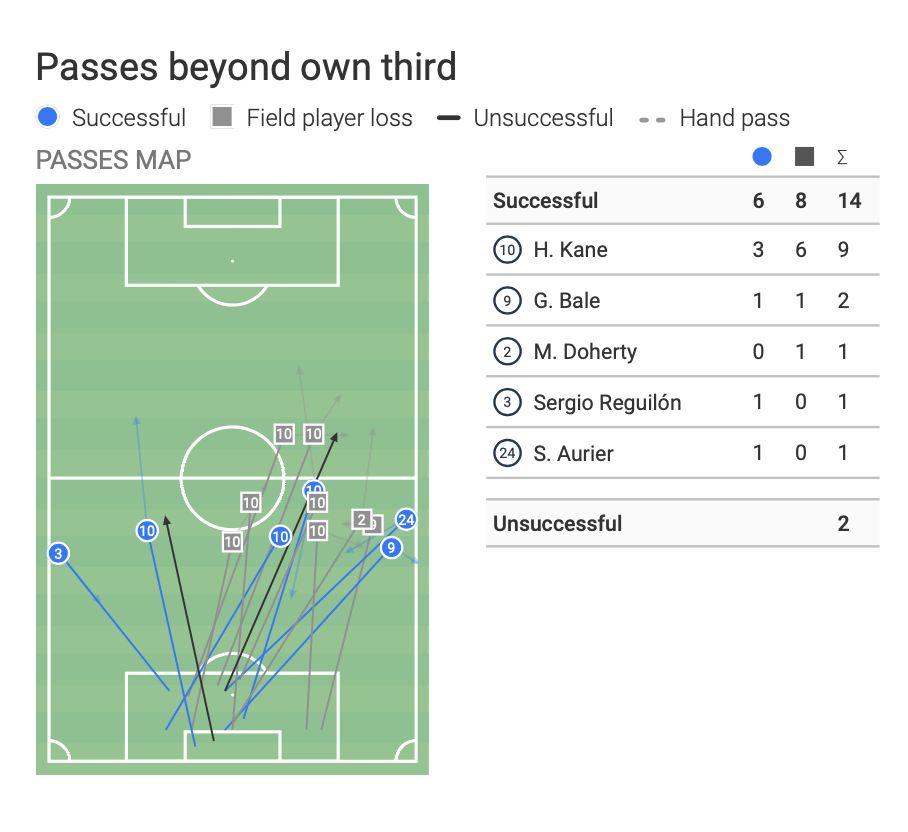
Task: Click blue pass marker 24 on pitch
Action: coord(405,519)
